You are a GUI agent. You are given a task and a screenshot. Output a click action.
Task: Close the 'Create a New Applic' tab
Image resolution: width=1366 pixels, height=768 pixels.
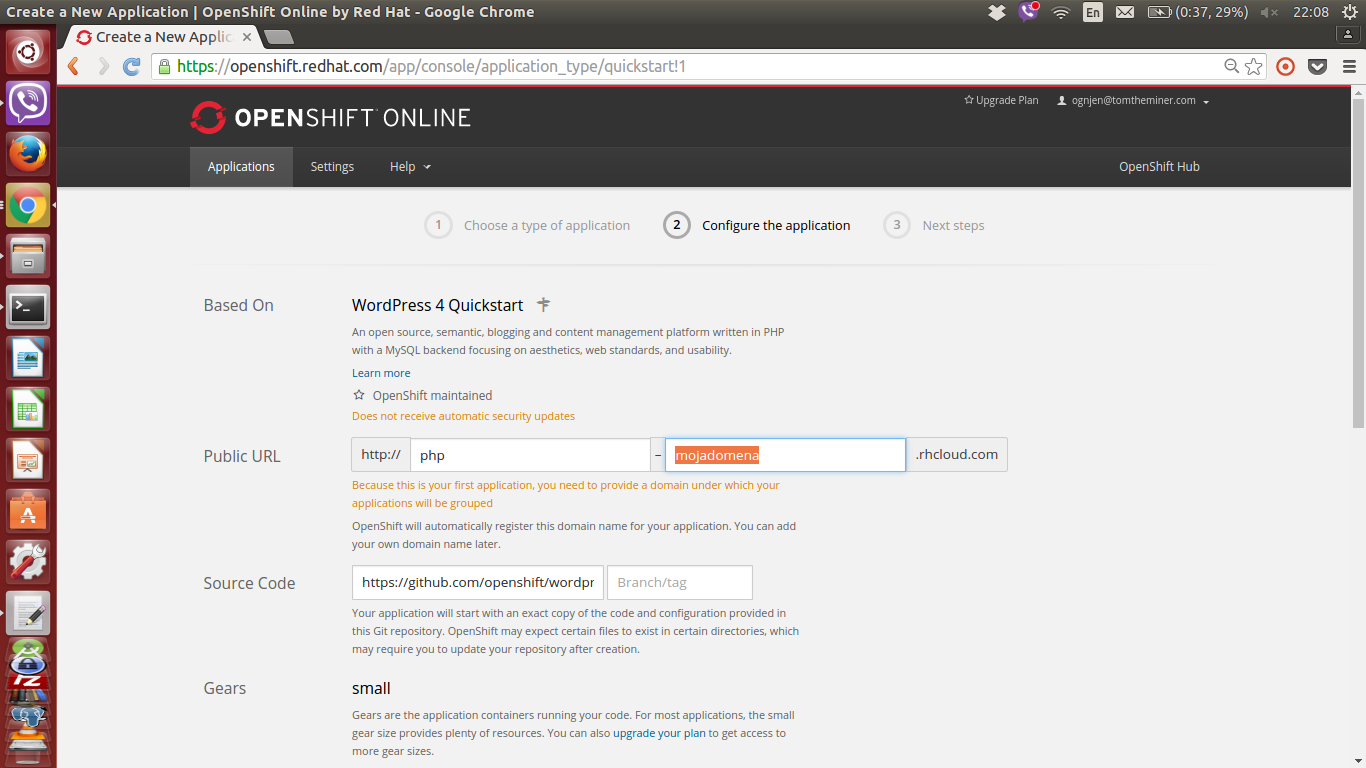tap(247, 37)
